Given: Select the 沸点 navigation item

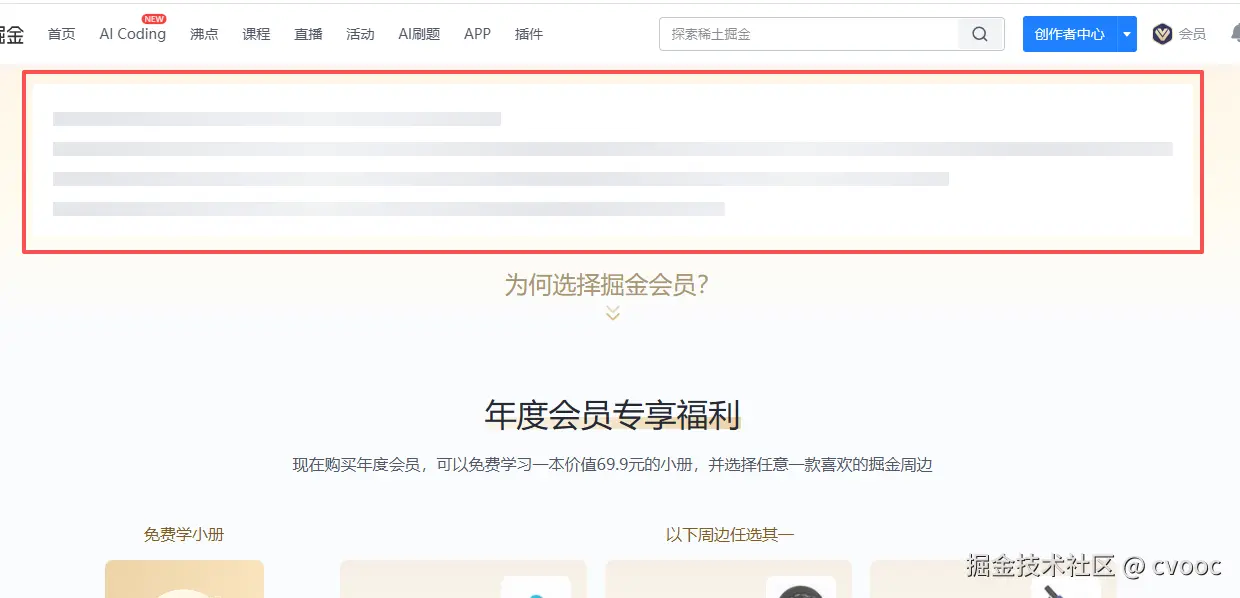Looking at the screenshot, I should [x=204, y=33].
